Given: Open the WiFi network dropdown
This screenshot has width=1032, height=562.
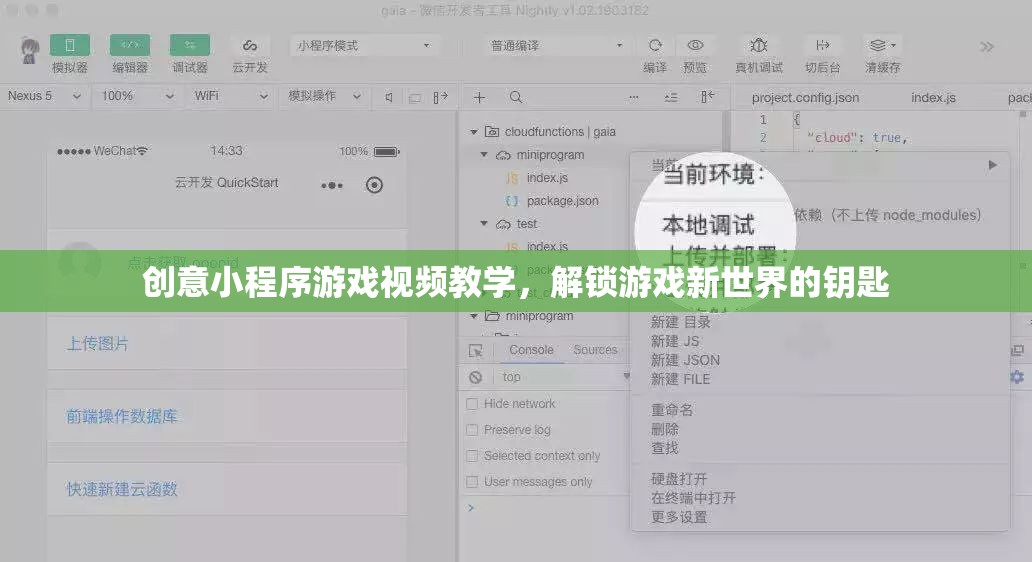Looking at the screenshot, I should coord(230,96).
